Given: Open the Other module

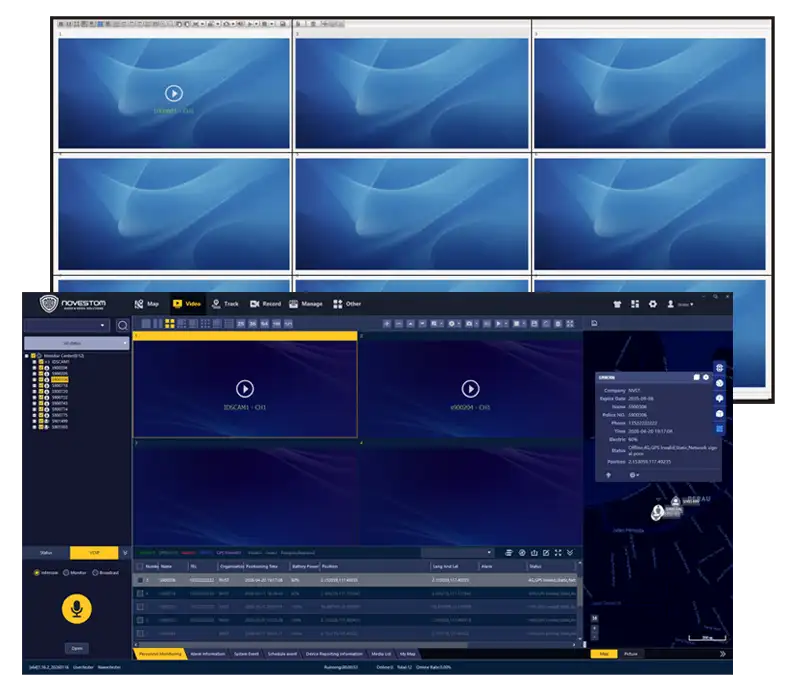Looking at the screenshot, I should tap(347, 304).
